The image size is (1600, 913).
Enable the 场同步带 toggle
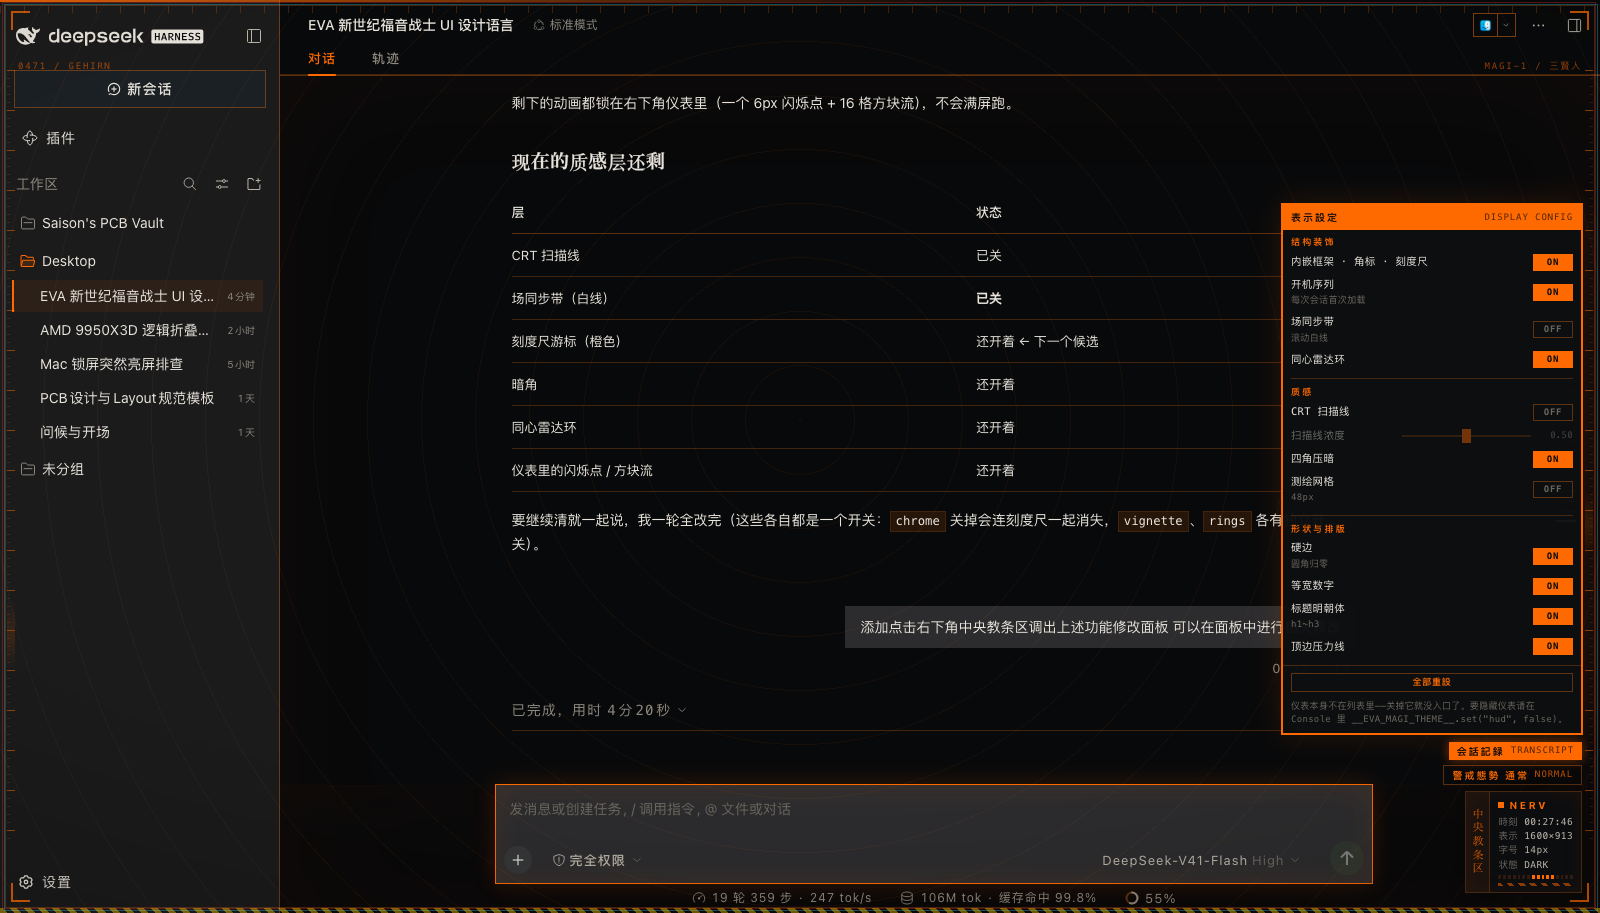[1552, 329]
